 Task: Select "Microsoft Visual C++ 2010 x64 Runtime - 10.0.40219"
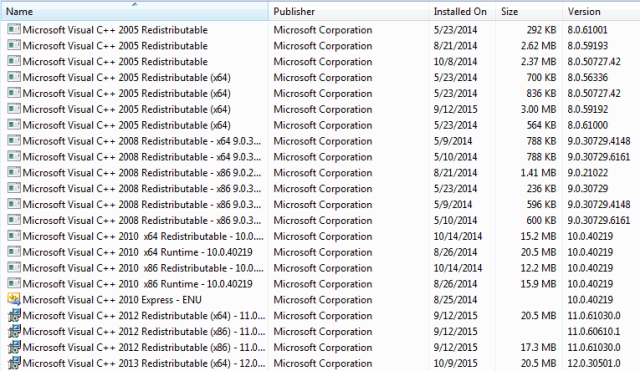click(138, 252)
